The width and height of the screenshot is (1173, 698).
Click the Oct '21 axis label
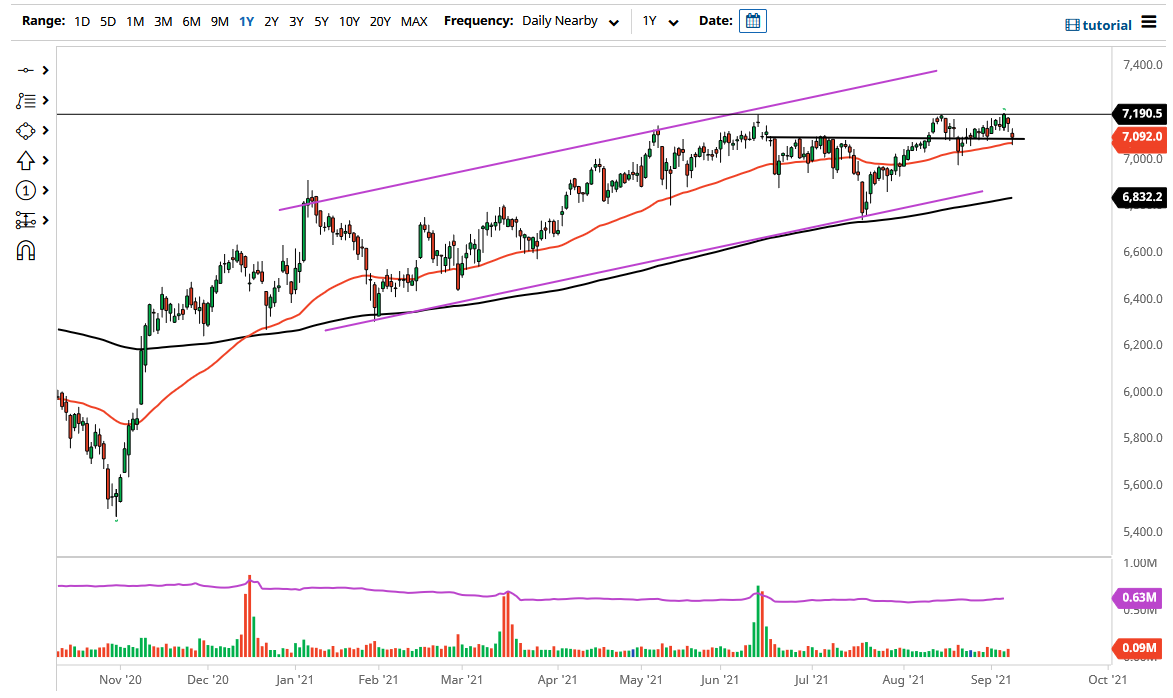[x=1108, y=679]
